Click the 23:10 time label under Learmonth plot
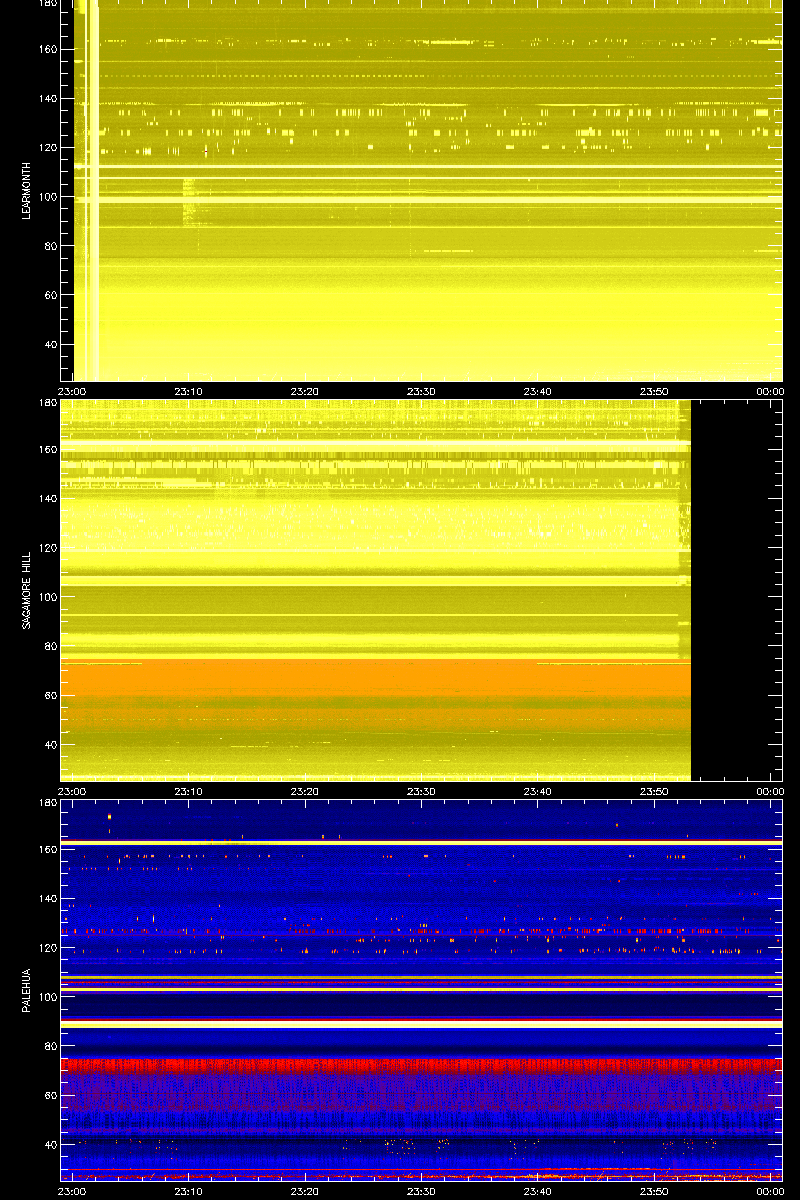The width and height of the screenshot is (800, 1200). coord(189,391)
